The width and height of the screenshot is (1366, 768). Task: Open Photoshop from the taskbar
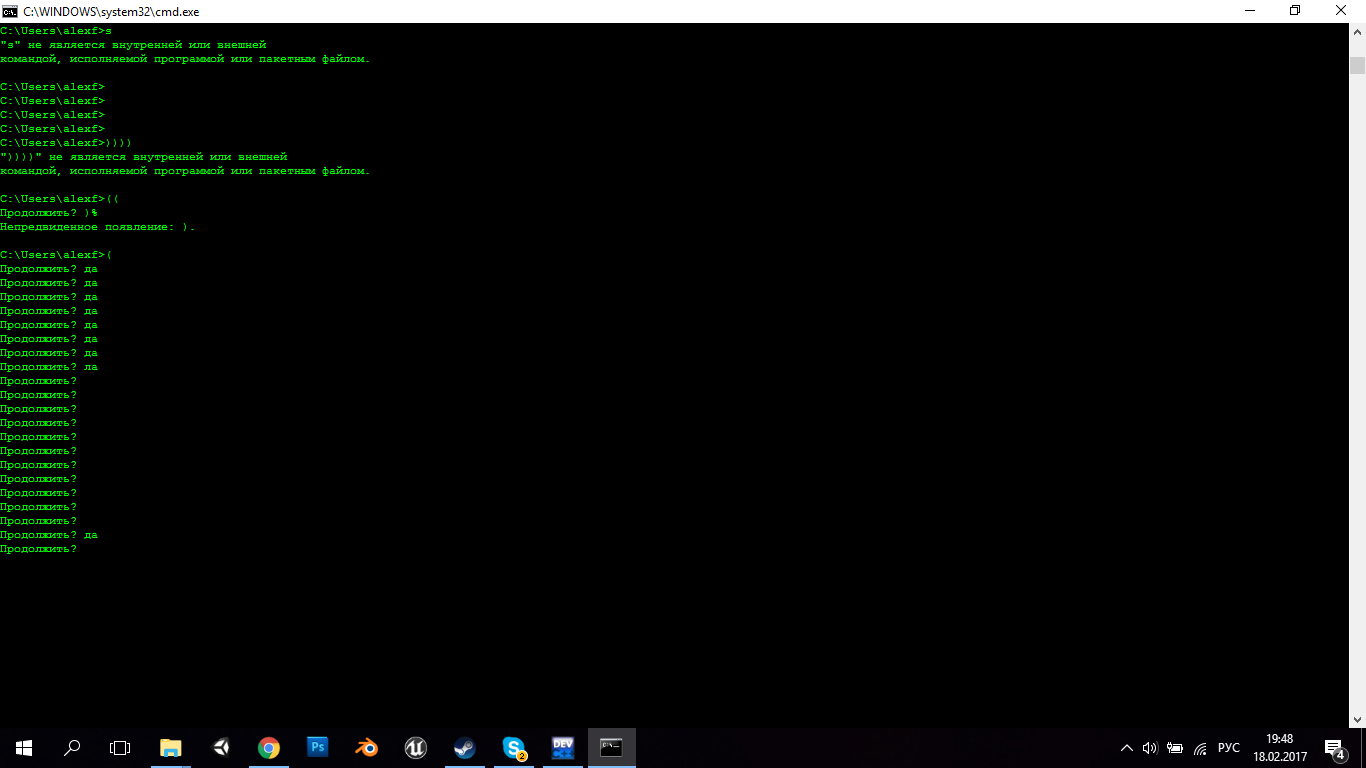click(x=318, y=747)
